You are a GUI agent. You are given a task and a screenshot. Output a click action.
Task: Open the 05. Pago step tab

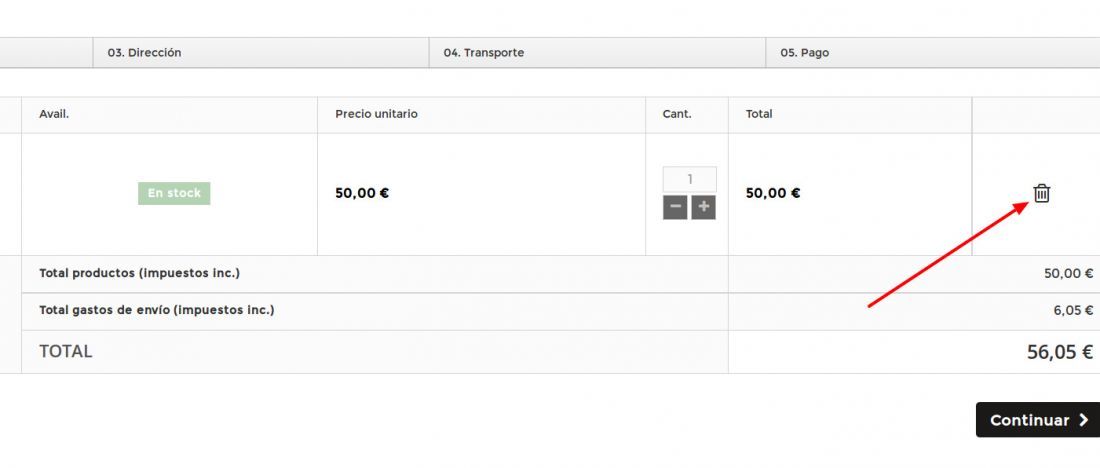point(932,53)
